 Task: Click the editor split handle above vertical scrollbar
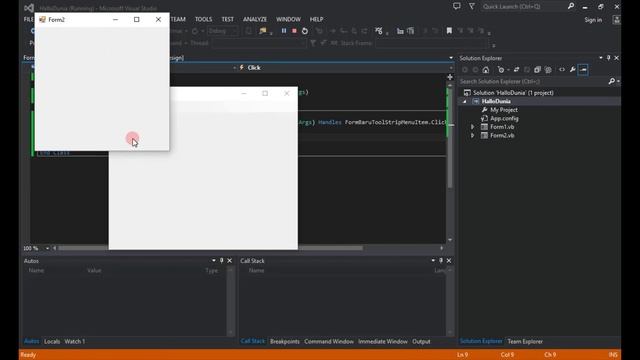[x=450, y=77]
